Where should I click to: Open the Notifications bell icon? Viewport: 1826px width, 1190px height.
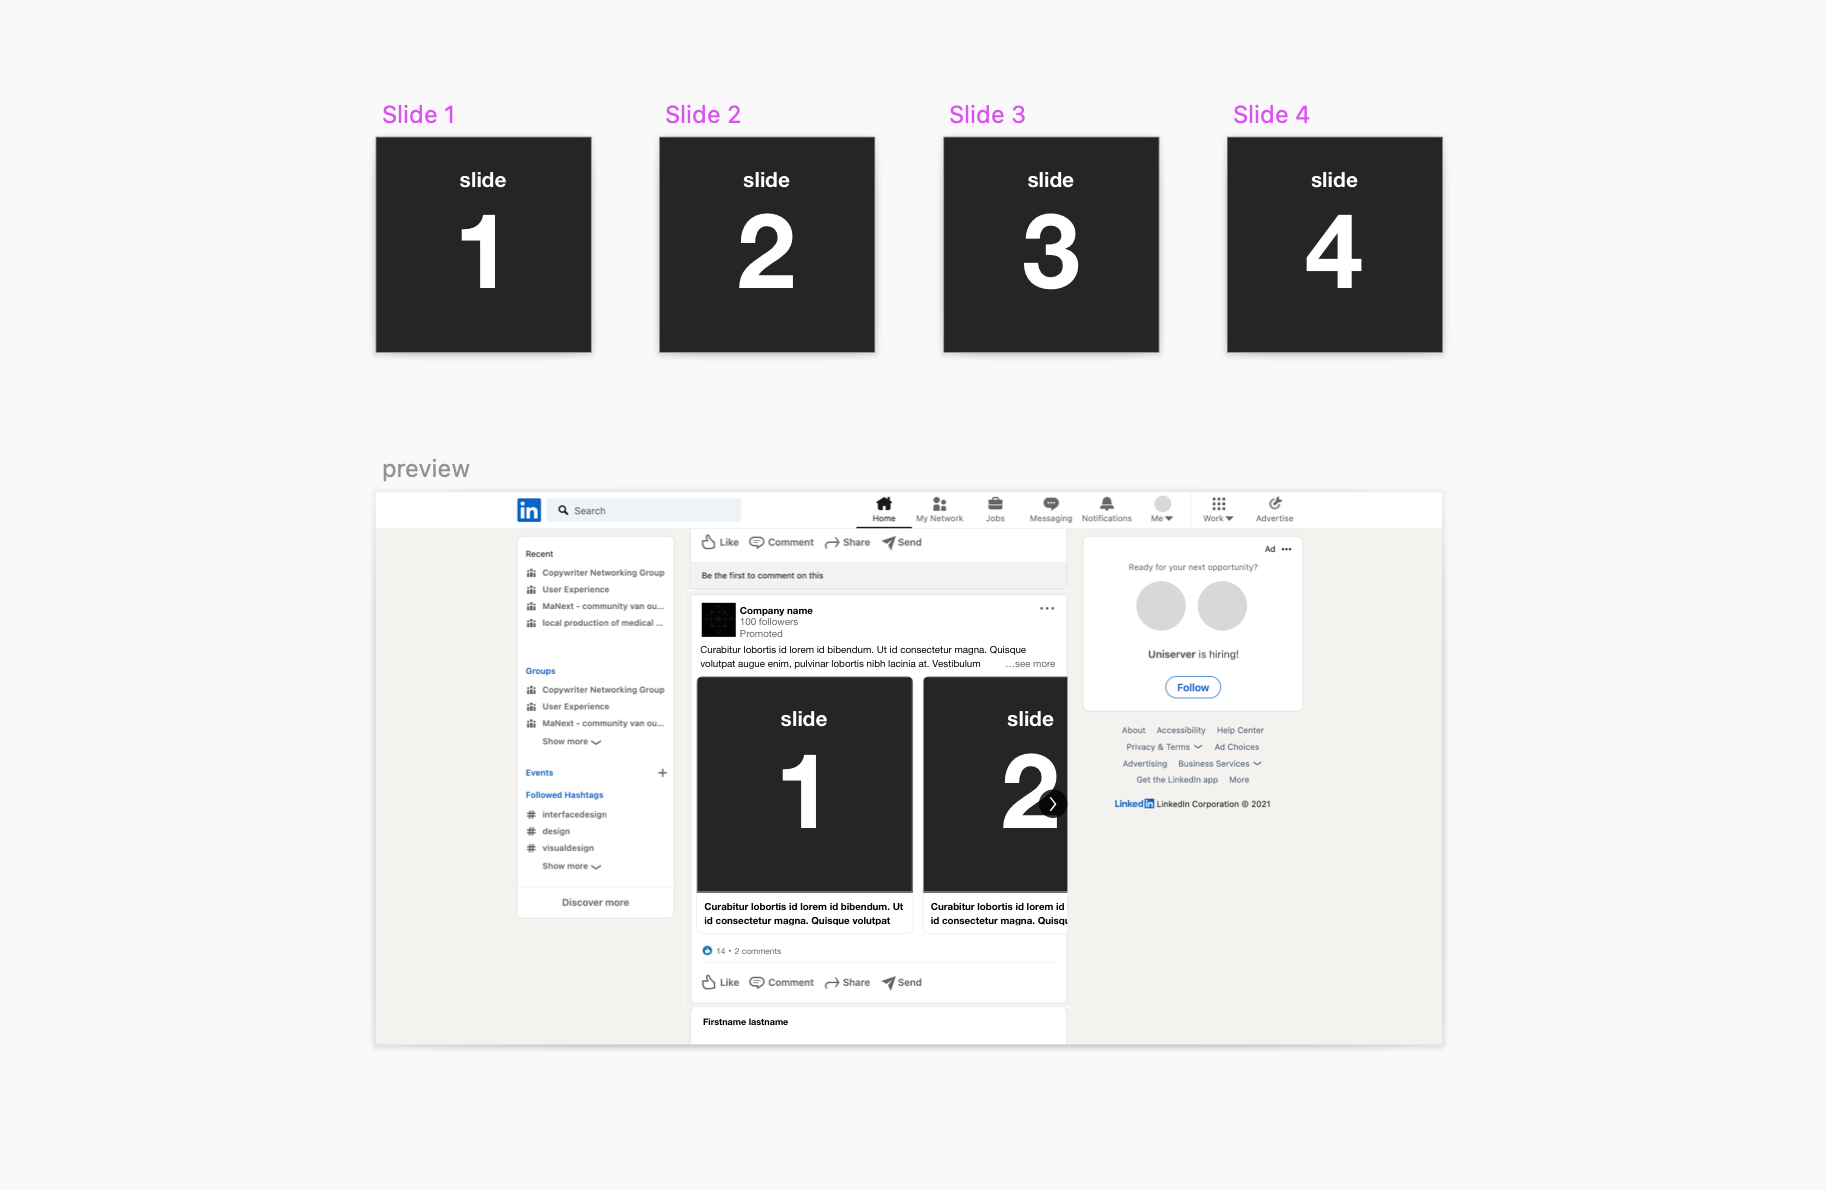[x=1107, y=504]
